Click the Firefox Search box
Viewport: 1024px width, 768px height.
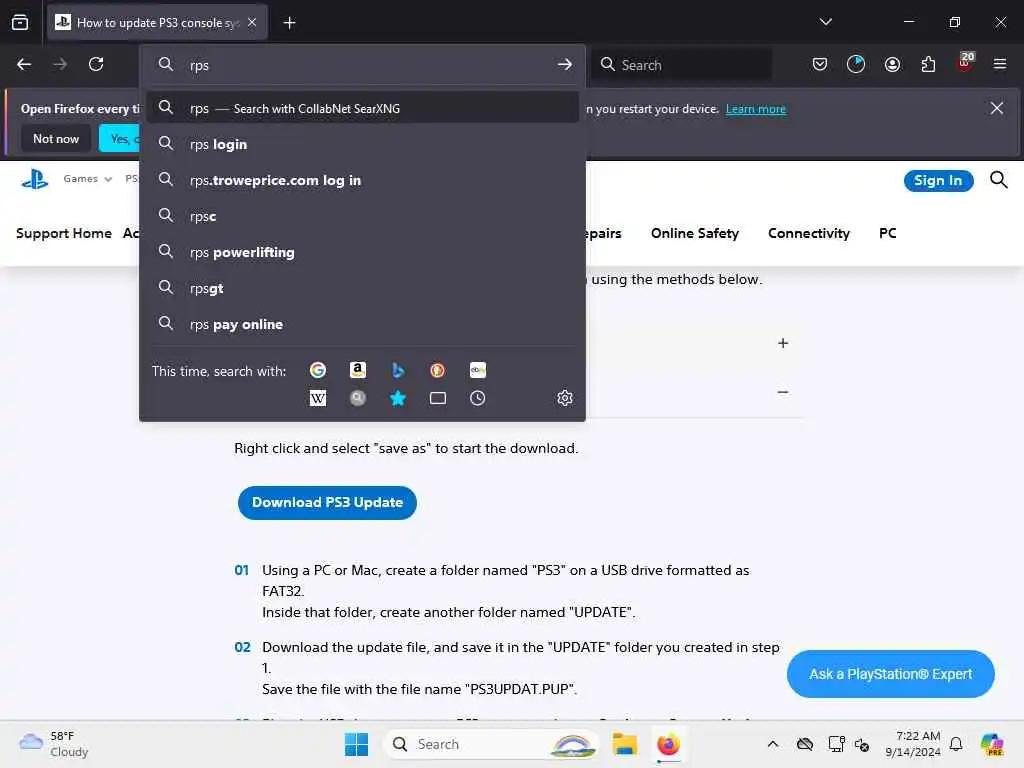click(x=681, y=65)
